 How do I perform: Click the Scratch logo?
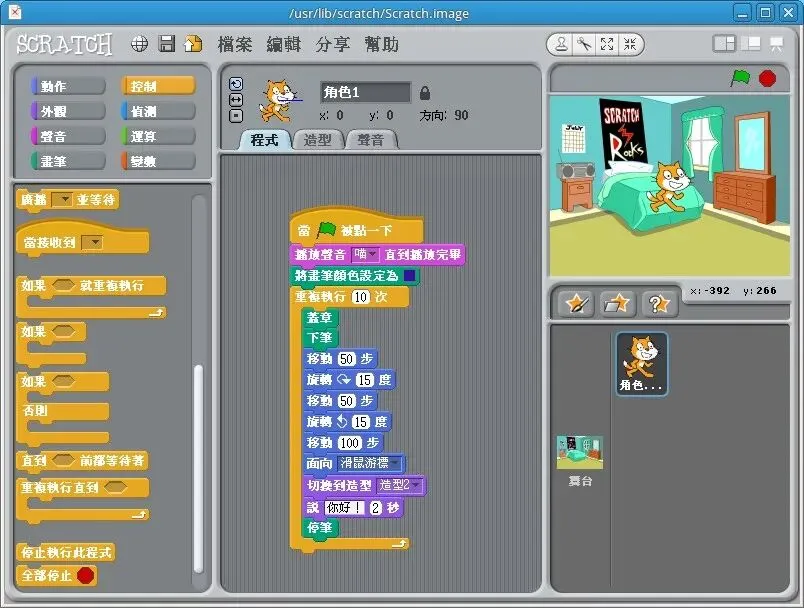64,44
